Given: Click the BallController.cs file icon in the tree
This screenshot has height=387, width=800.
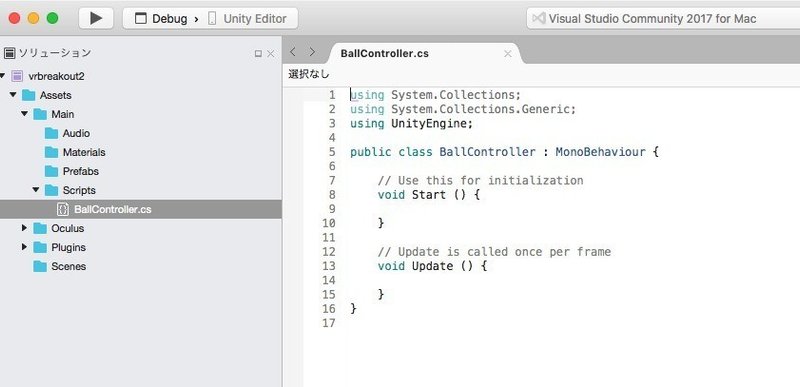Looking at the screenshot, I should (63, 209).
